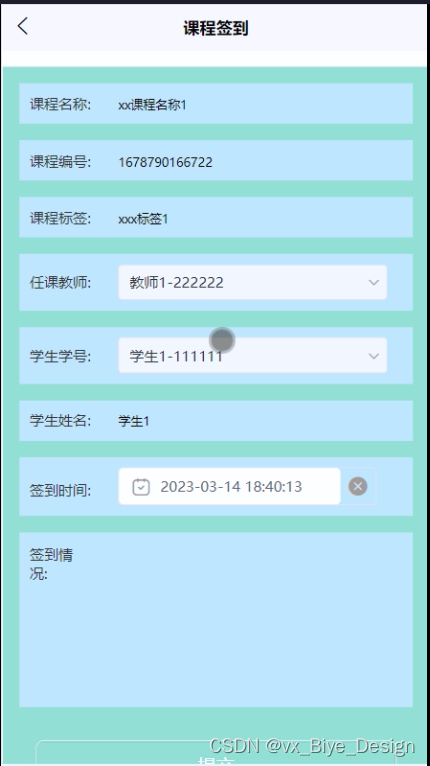430x766 pixels.
Task: Select the 任课教师 label
Action: pyautogui.click(x=60, y=282)
